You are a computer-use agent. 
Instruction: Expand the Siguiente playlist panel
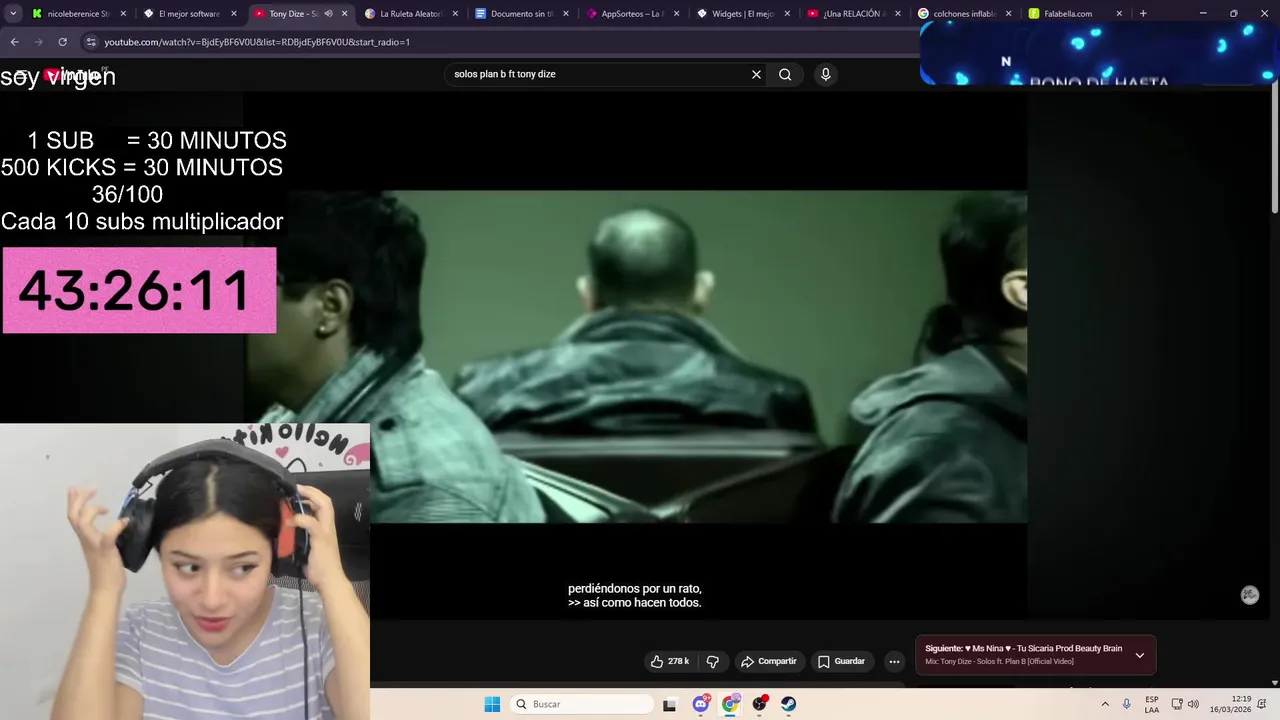1139,655
